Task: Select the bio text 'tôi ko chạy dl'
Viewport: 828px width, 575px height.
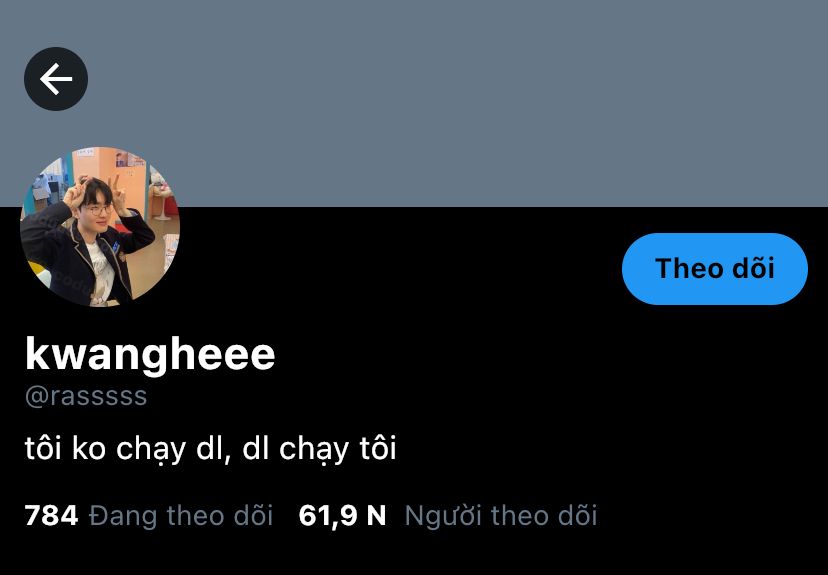Action: 127,449
